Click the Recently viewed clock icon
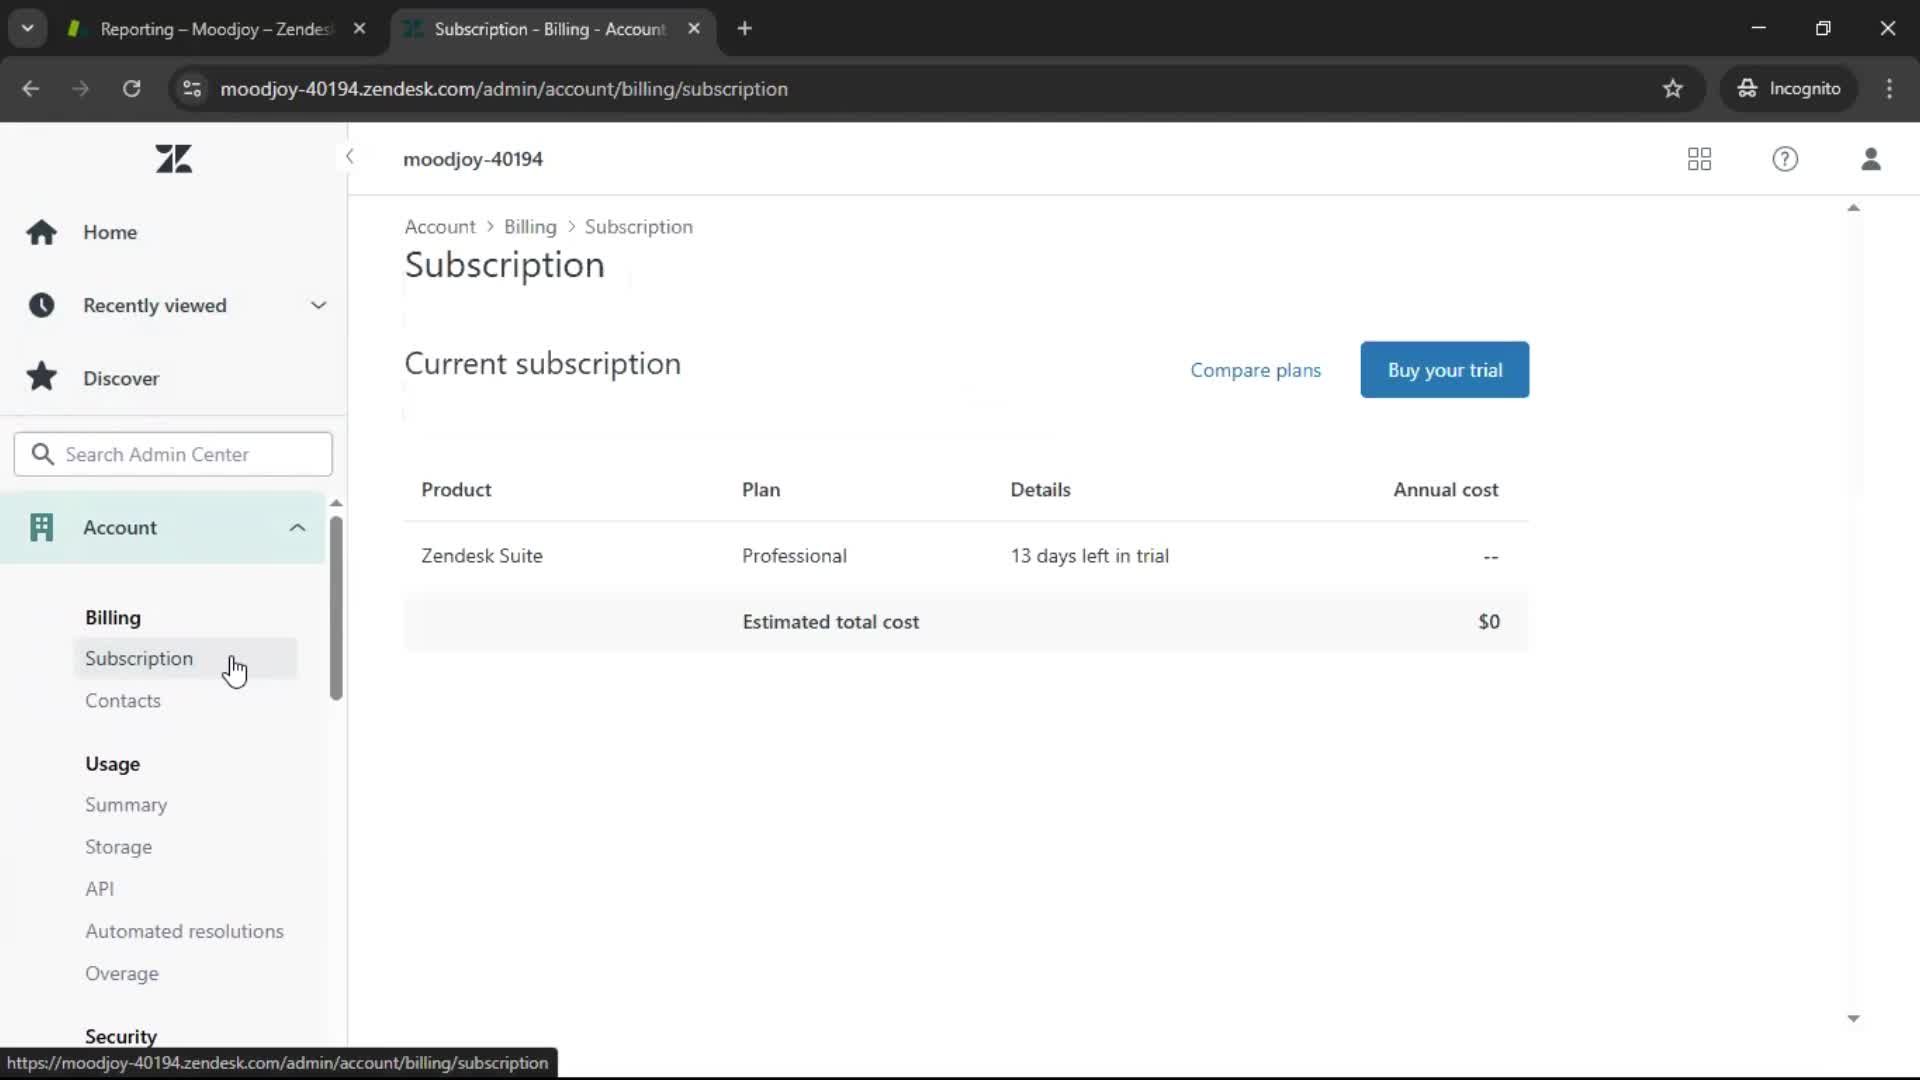The width and height of the screenshot is (1920, 1080). 41,305
